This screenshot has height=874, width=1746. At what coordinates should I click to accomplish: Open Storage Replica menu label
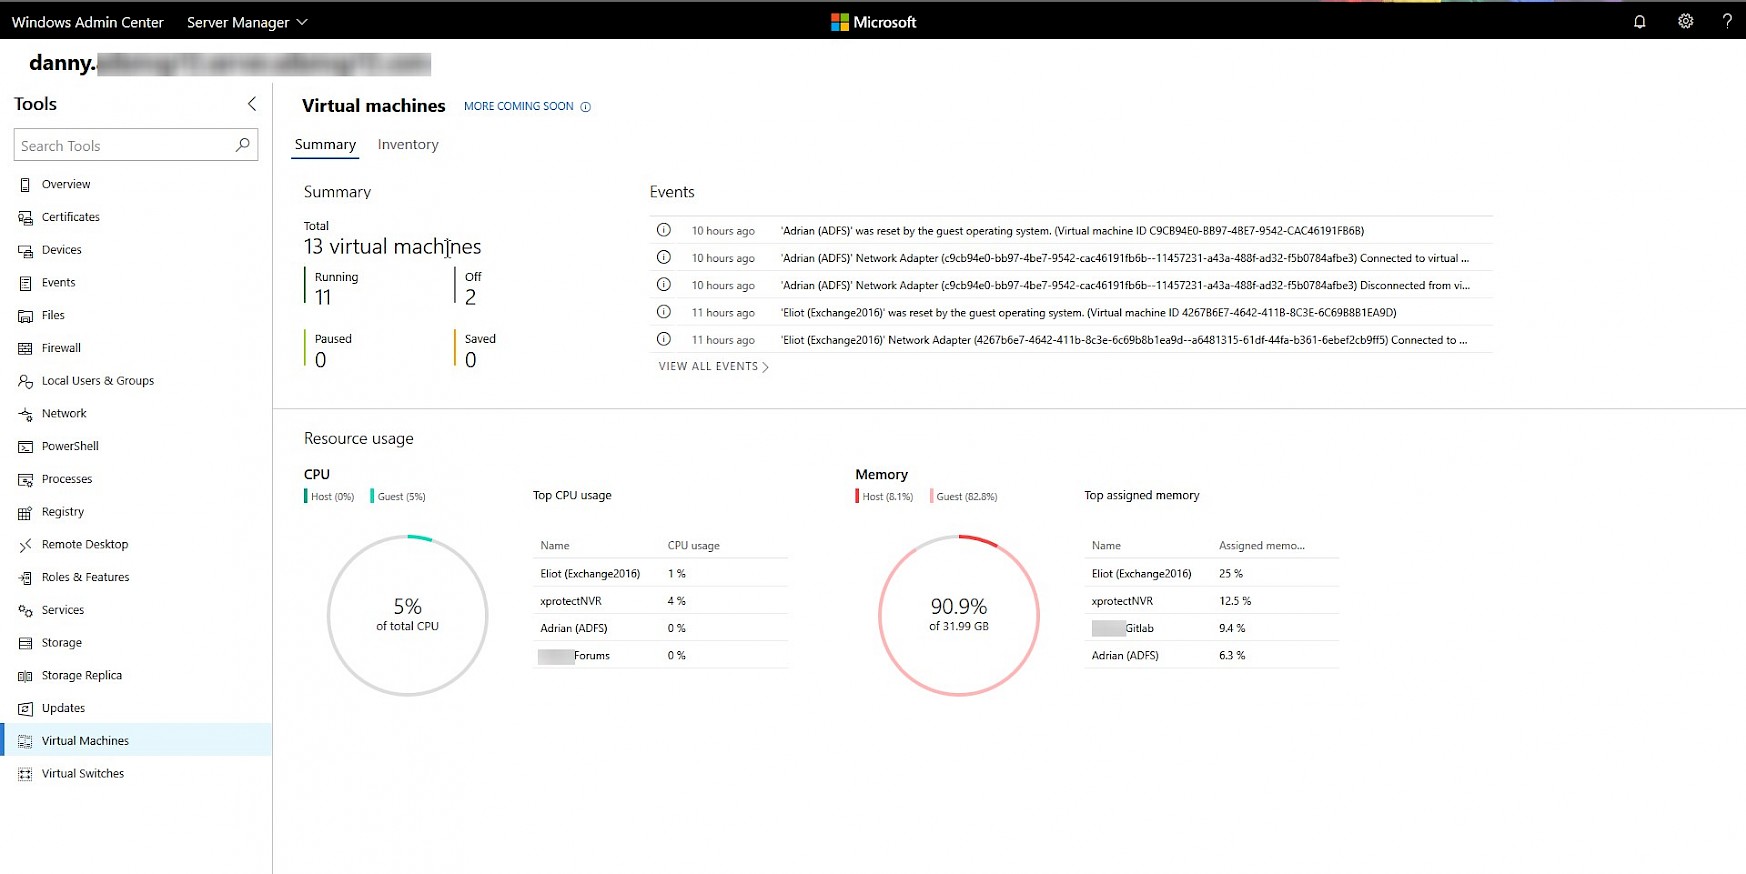click(82, 676)
